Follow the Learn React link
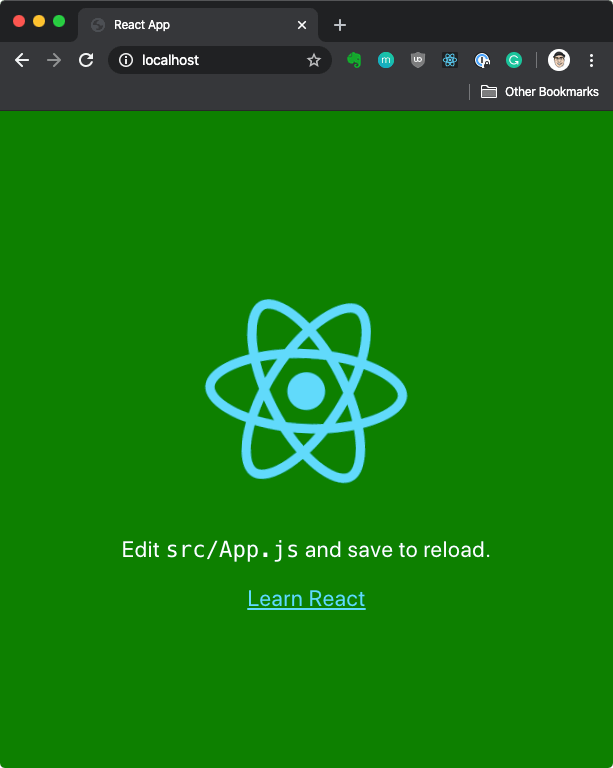The width and height of the screenshot is (613, 768). tap(306, 599)
